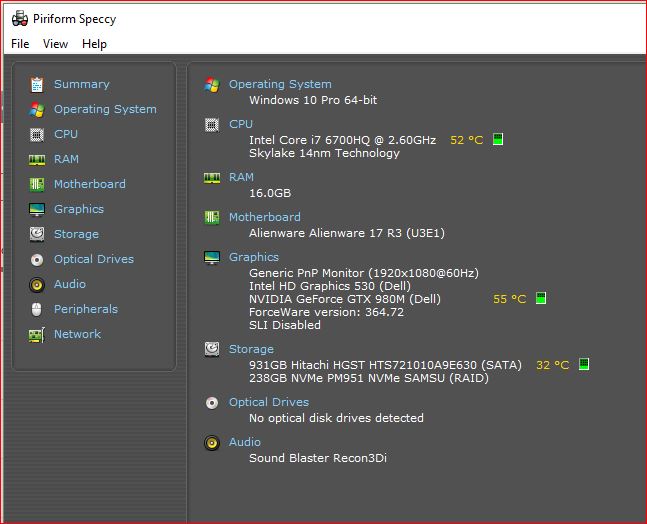647x524 pixels.
Task: Click the green temperature gauge beside 32 °C
Action: (x=584, y=364)
